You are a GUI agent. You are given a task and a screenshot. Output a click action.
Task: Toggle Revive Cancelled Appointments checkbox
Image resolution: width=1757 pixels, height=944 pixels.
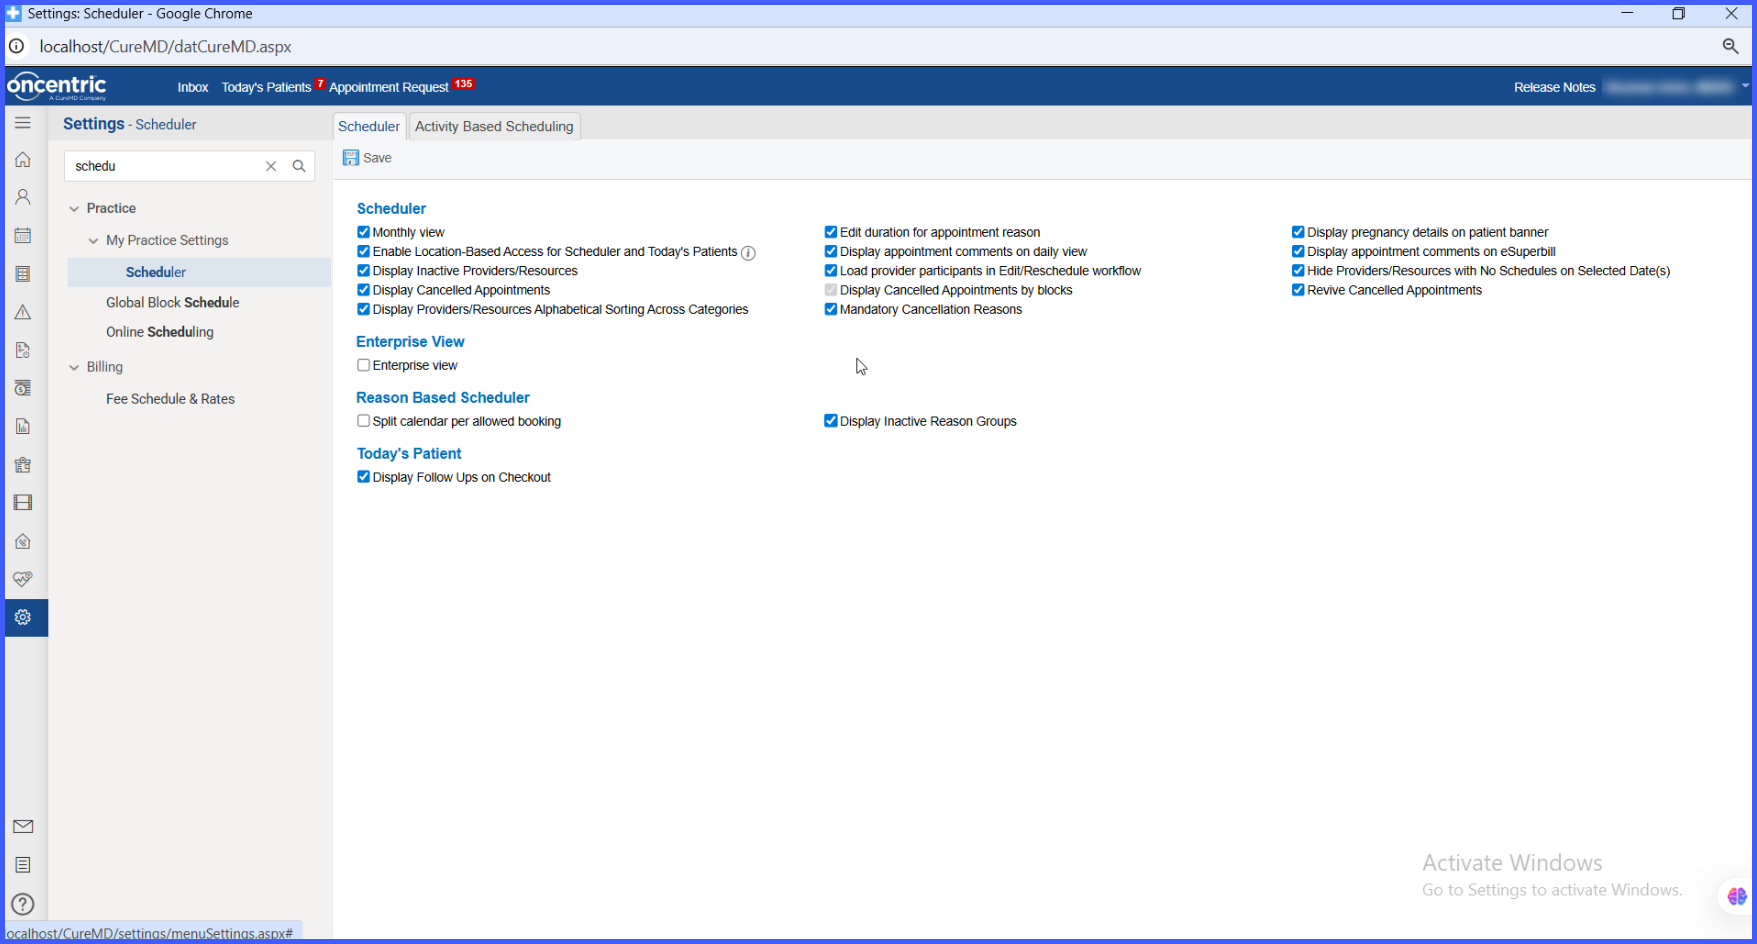pos(1298,290)
